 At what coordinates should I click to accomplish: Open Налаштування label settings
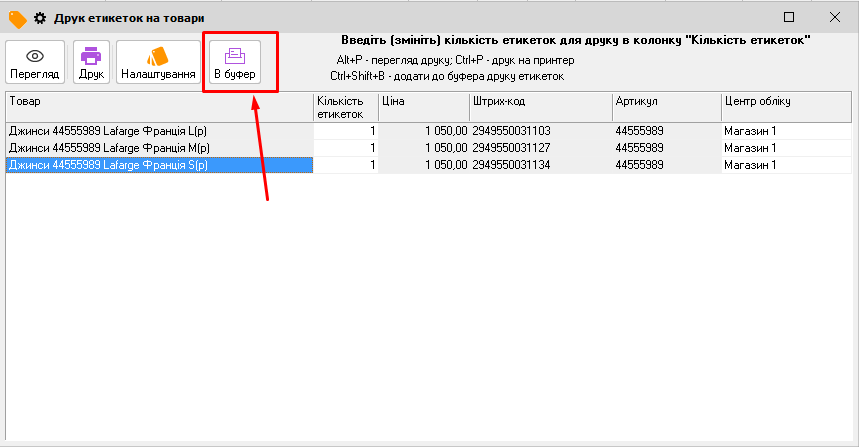point(157,64)
